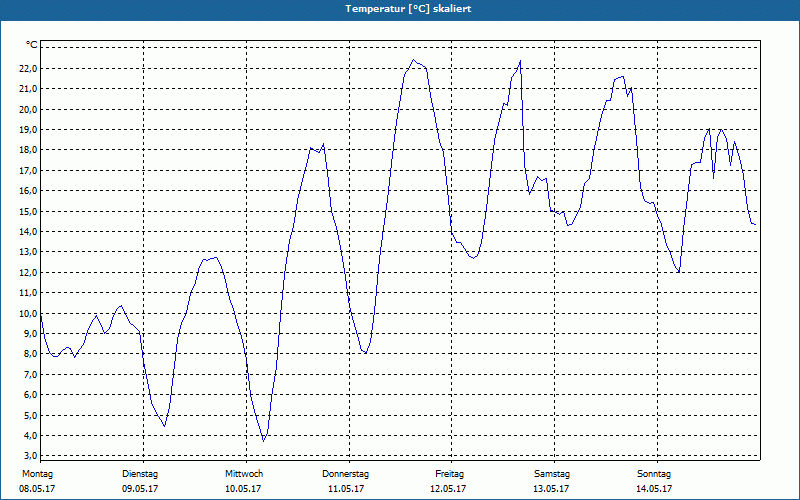Click the 5,0 y-axis label

(x=31, y=415)
